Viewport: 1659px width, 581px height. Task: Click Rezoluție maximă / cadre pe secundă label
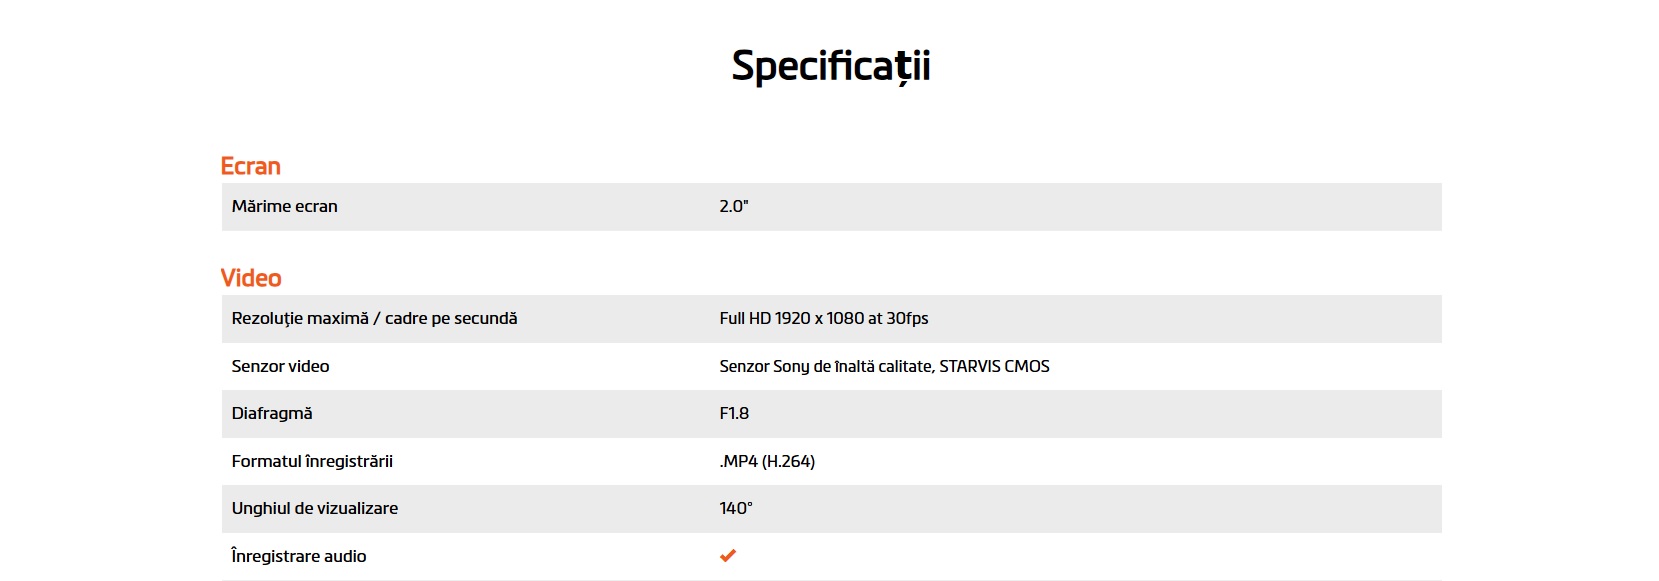click(x=374, y=319)
